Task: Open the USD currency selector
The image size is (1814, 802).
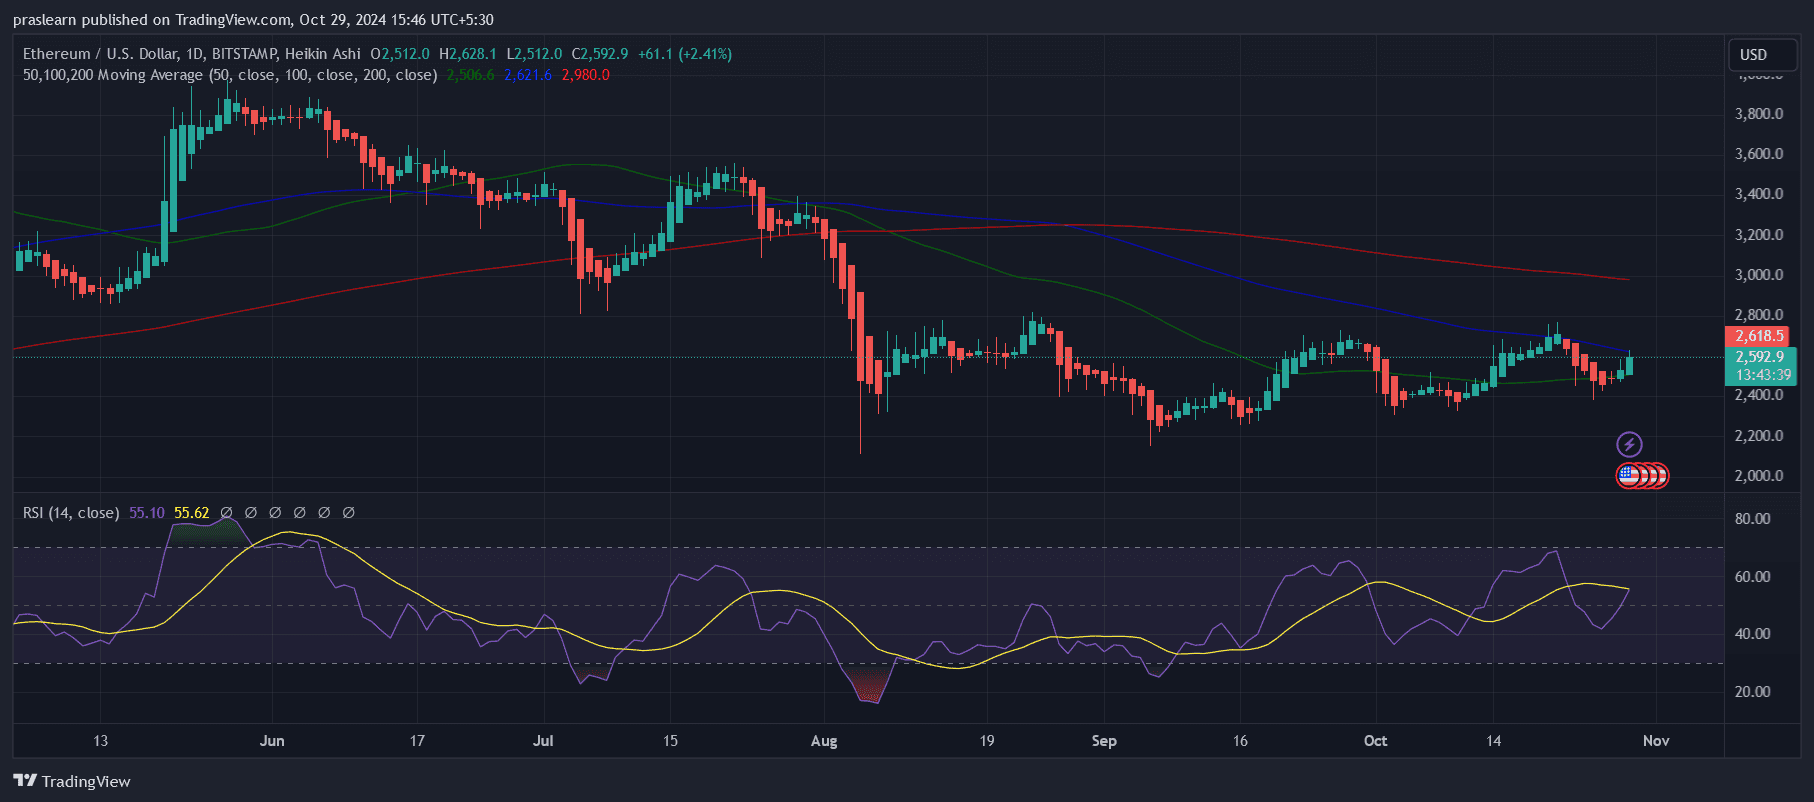Action: (x=1763, y=55)
